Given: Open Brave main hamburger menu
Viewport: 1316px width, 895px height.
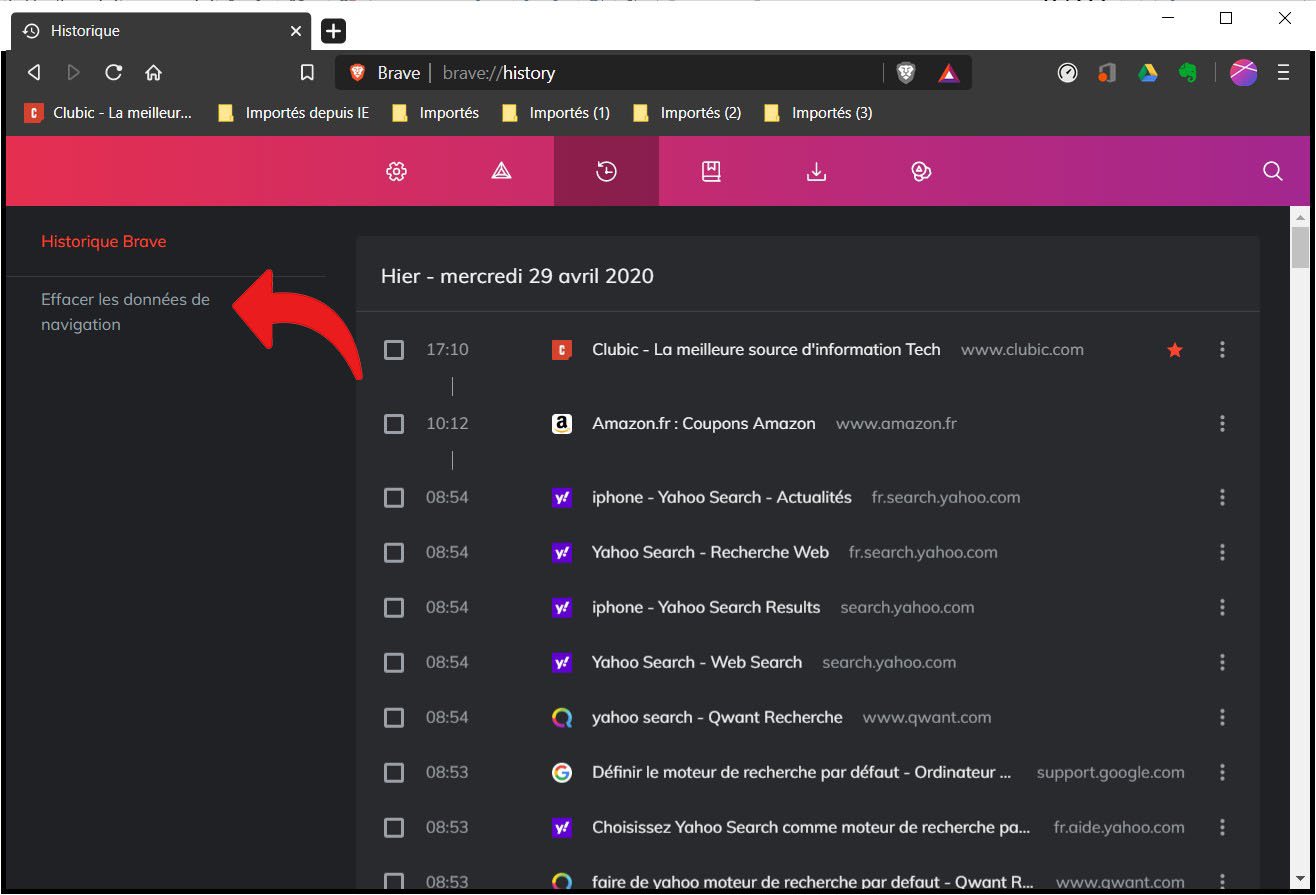Looking at the screenshot, I should (x=1283, y=73).
